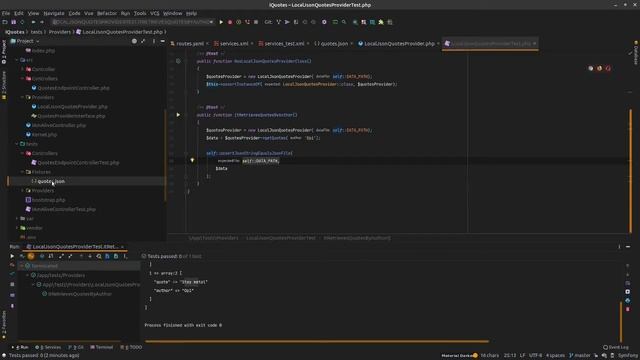Collapse the Fixtures folder

[22, 172]
